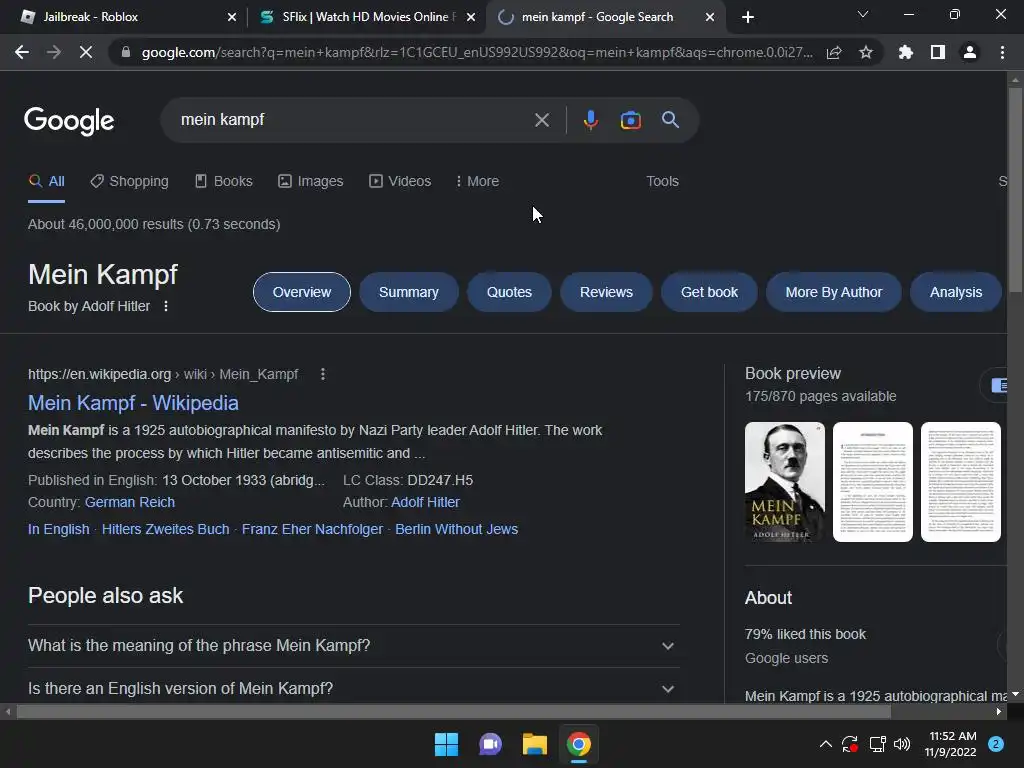The height and width of the screenshot is (768, 1024).
Task: Select the Quotes chip
Action: pyautogui.click(x=509, y=292)
